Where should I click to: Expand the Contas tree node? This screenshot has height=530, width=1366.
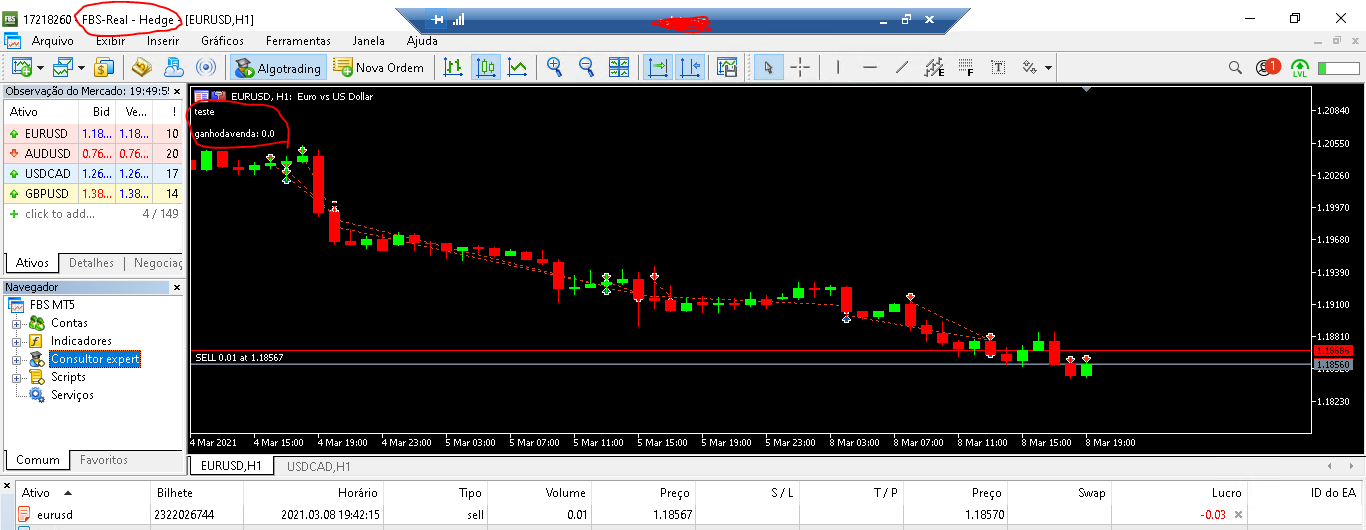[17, 323]
